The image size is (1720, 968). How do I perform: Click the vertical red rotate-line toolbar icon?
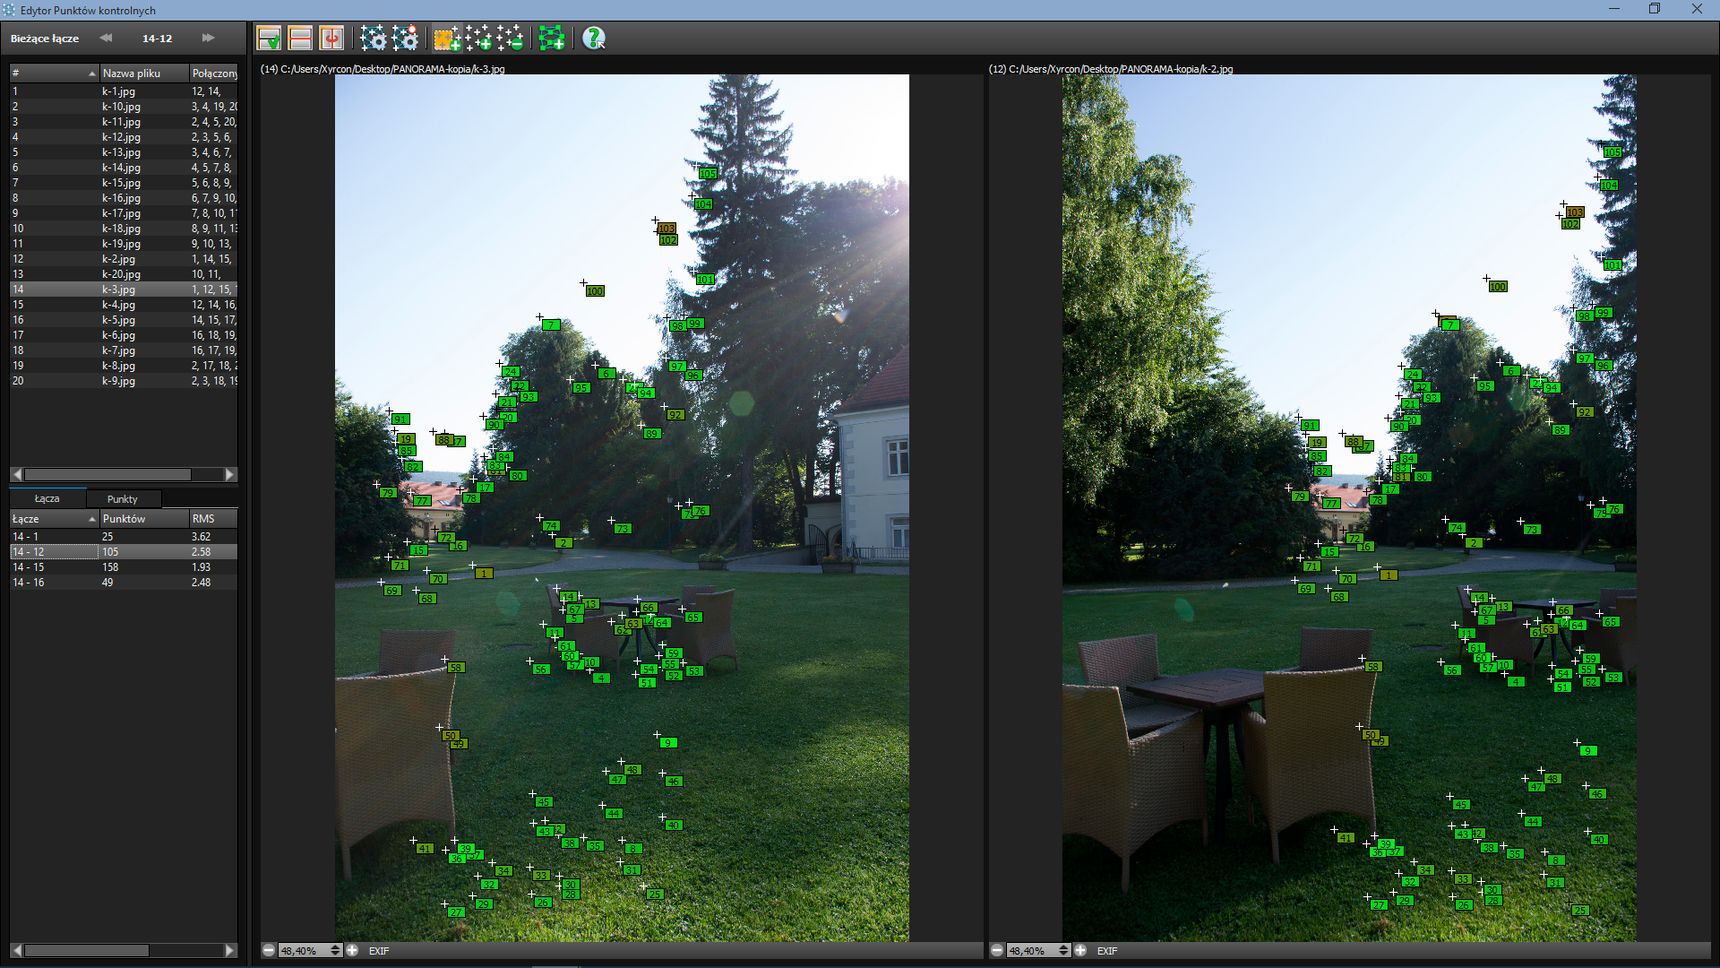coord(331,38)
